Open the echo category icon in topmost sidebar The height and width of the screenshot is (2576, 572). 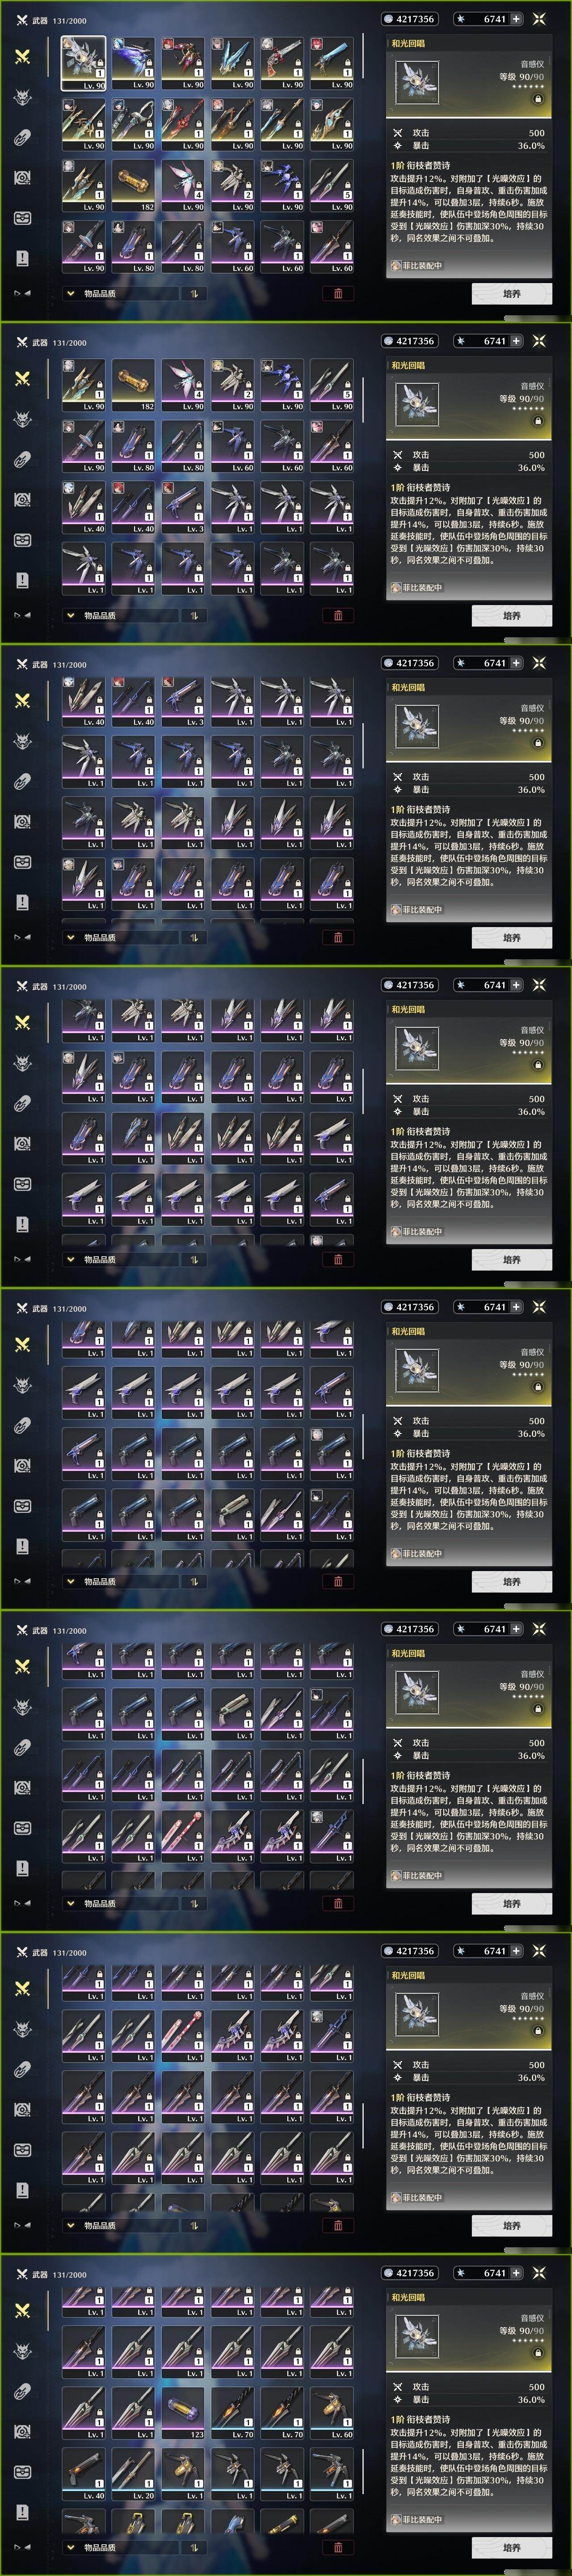22,97
